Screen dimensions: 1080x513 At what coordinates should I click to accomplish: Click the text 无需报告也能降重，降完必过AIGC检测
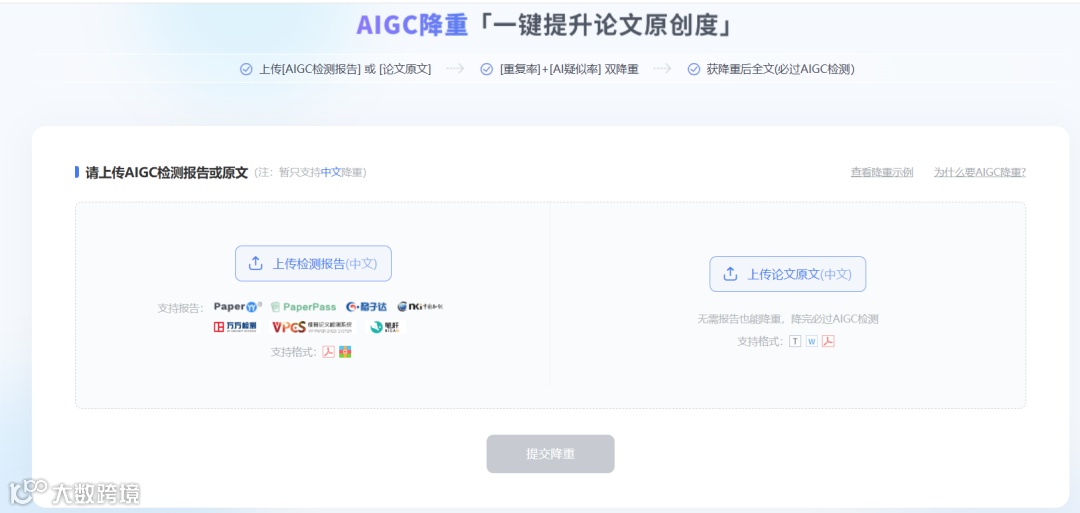coord(788,319)
